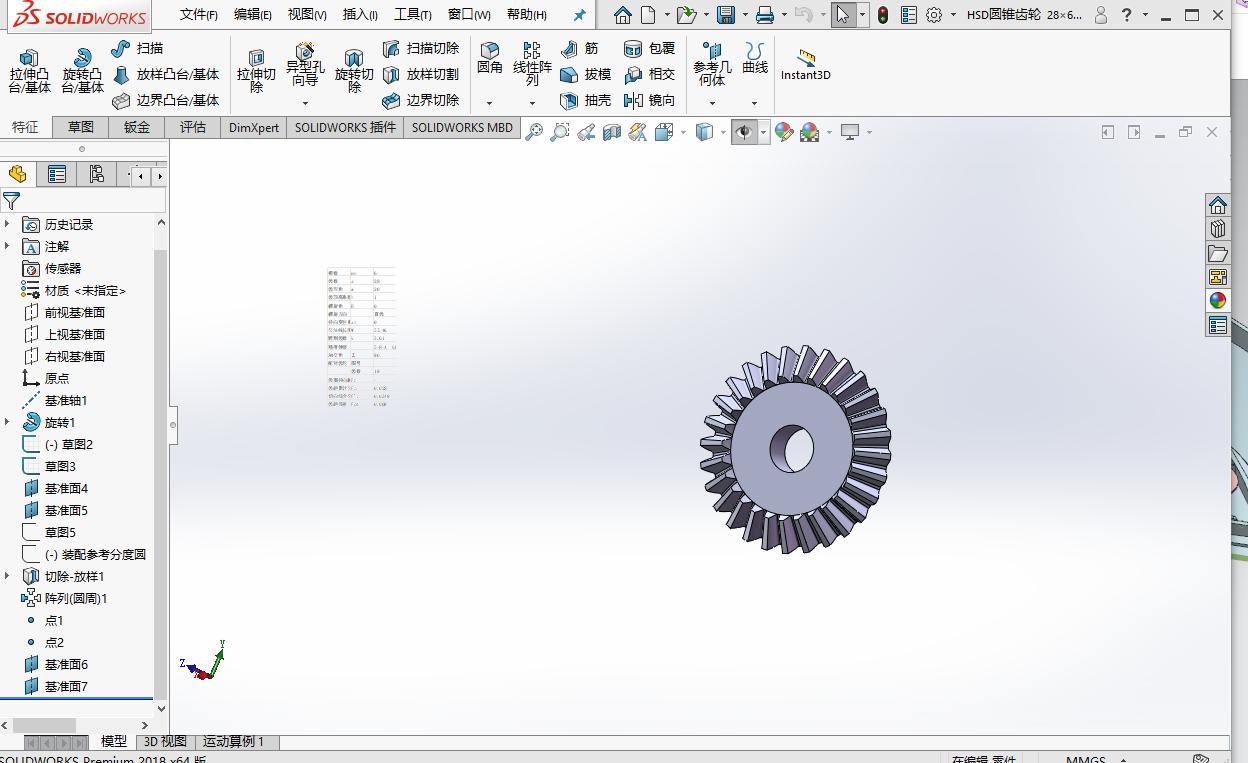Image resolution: width=1248 pixels, height=763 pixels.
Task: Click 边界凸台/基体 boundary boss tool
Action: click(x=165, y=100)
